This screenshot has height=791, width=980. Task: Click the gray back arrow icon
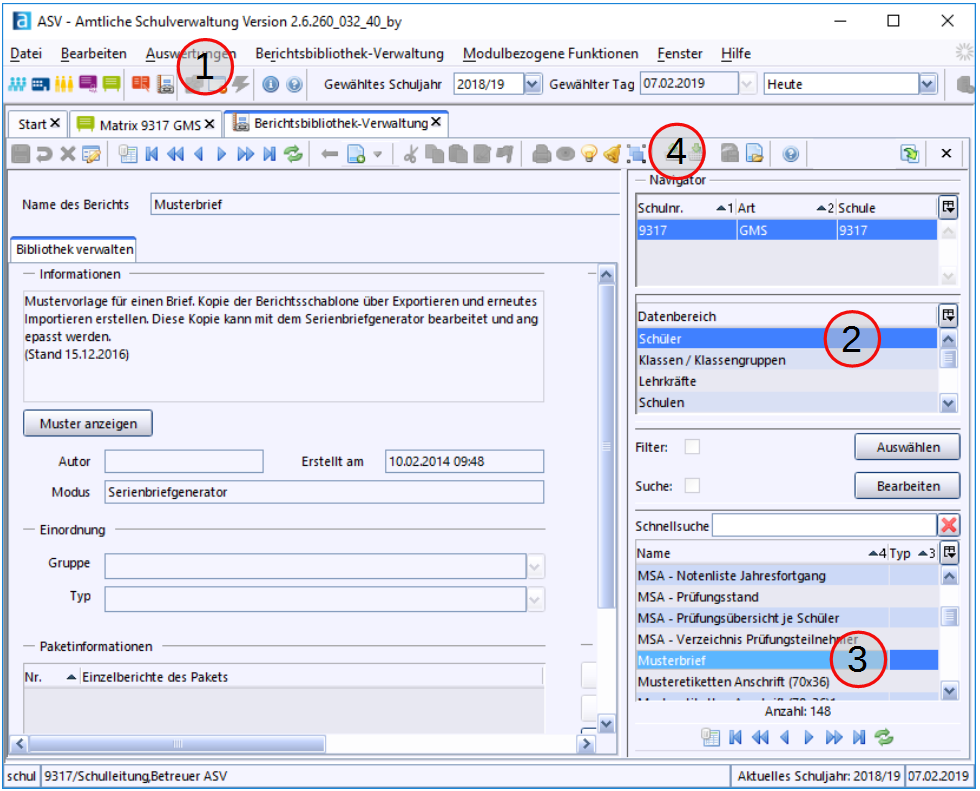329,154
